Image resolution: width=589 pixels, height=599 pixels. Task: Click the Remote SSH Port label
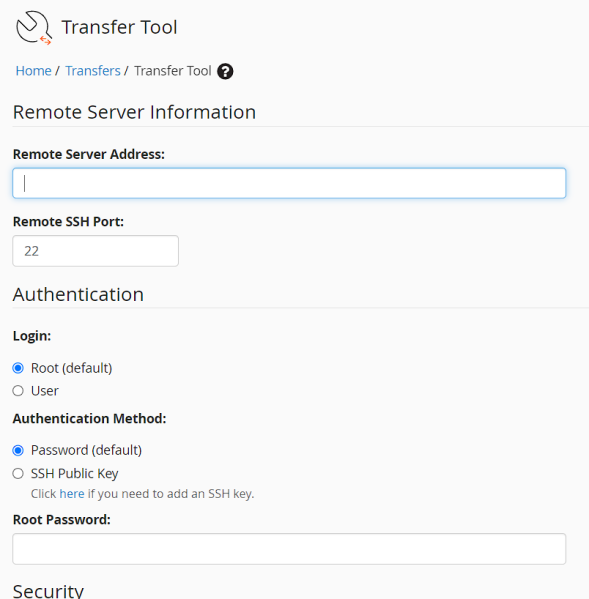pos(68,222)
